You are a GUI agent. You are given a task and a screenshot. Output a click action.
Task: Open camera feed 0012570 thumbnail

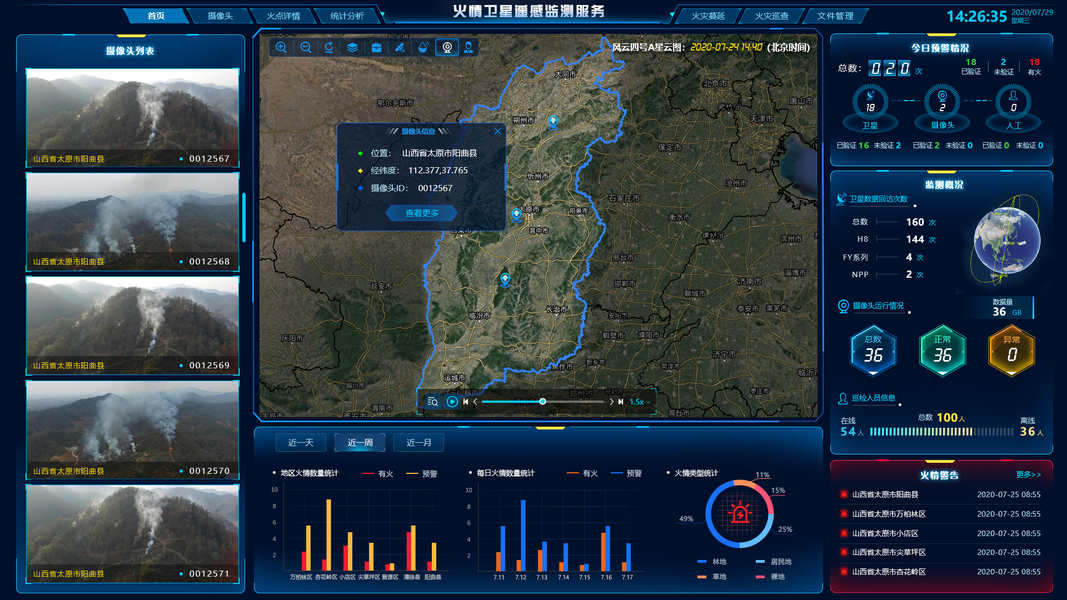click(x=133, y=430)
